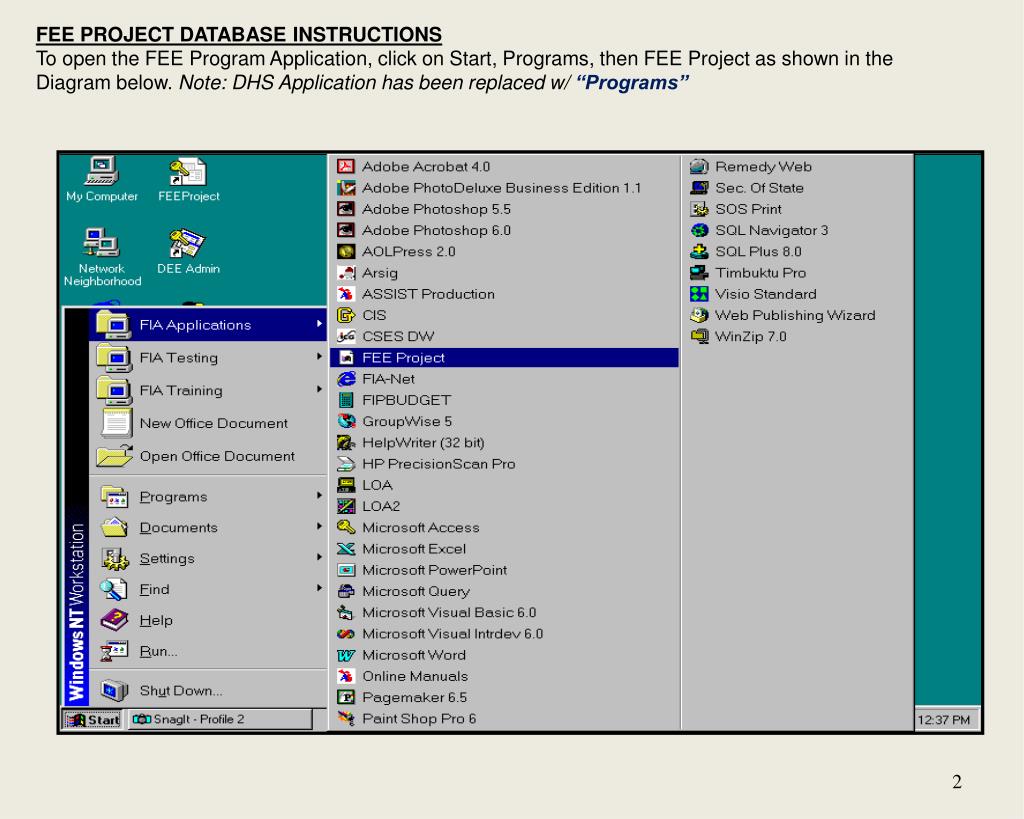Click the Timbuktu Pro icon
This screenshot has width=1024, height=819.
click(x=699, y=273)
